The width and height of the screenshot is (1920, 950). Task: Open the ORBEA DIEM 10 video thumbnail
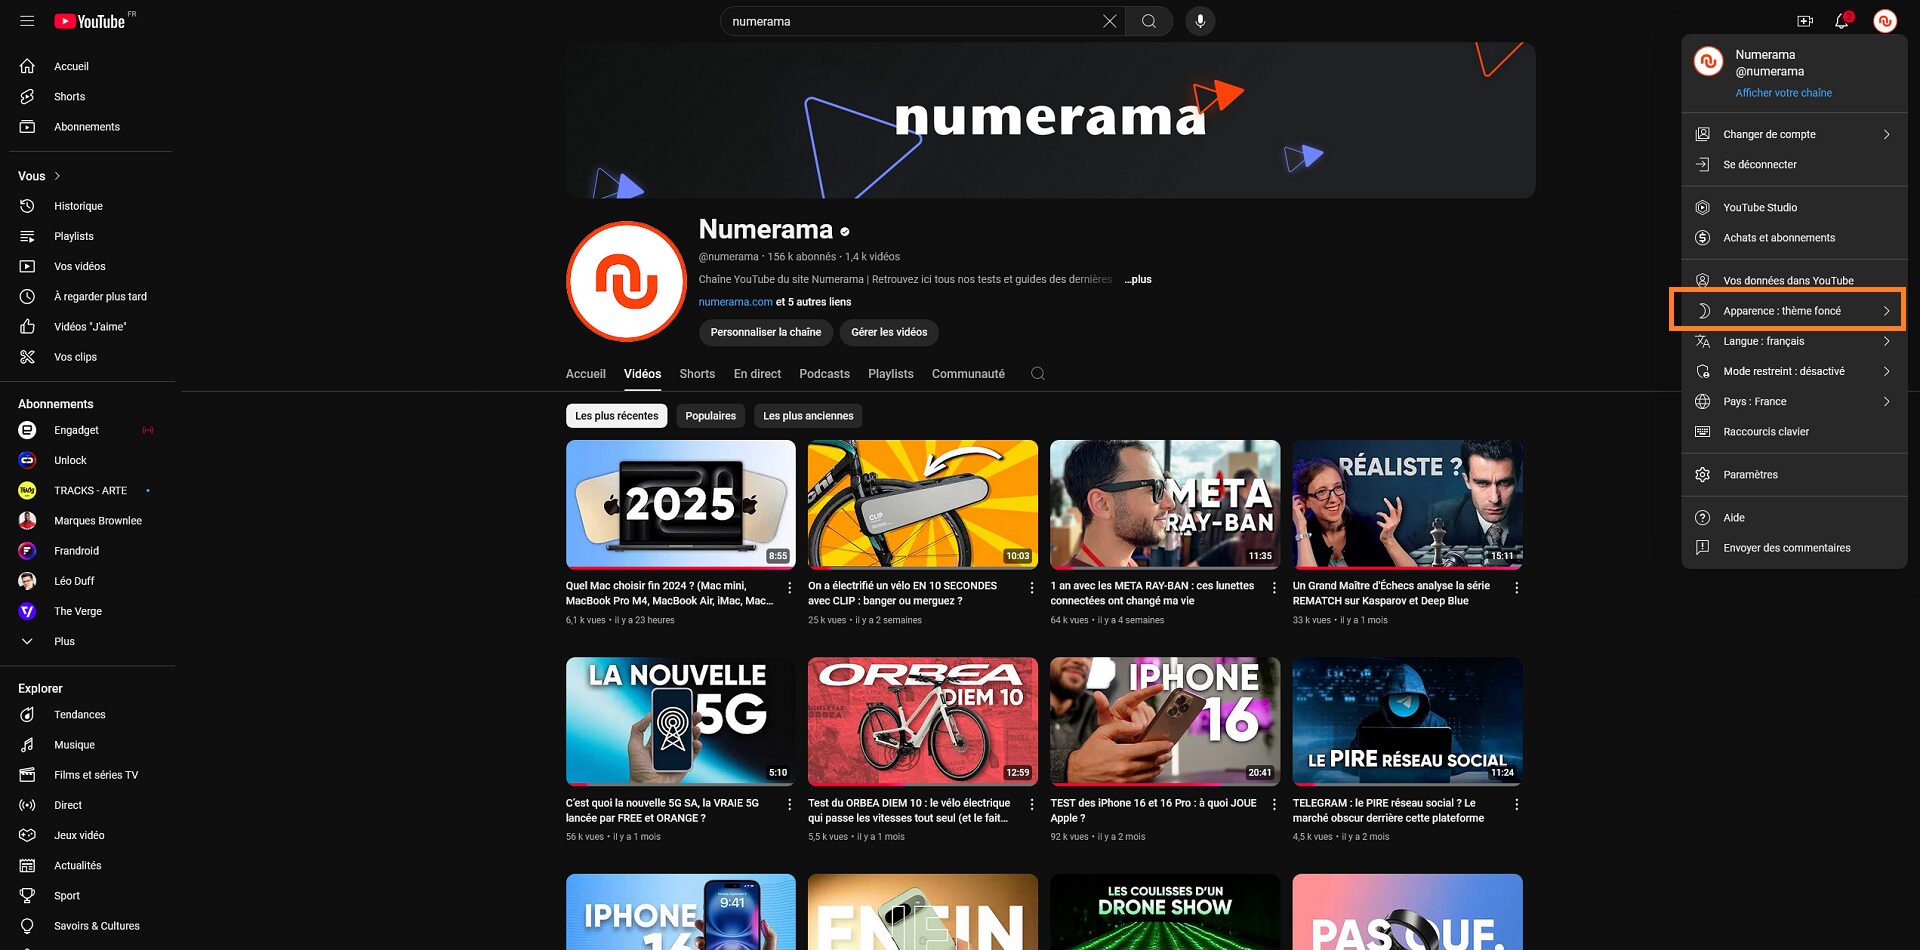(922, 721)
